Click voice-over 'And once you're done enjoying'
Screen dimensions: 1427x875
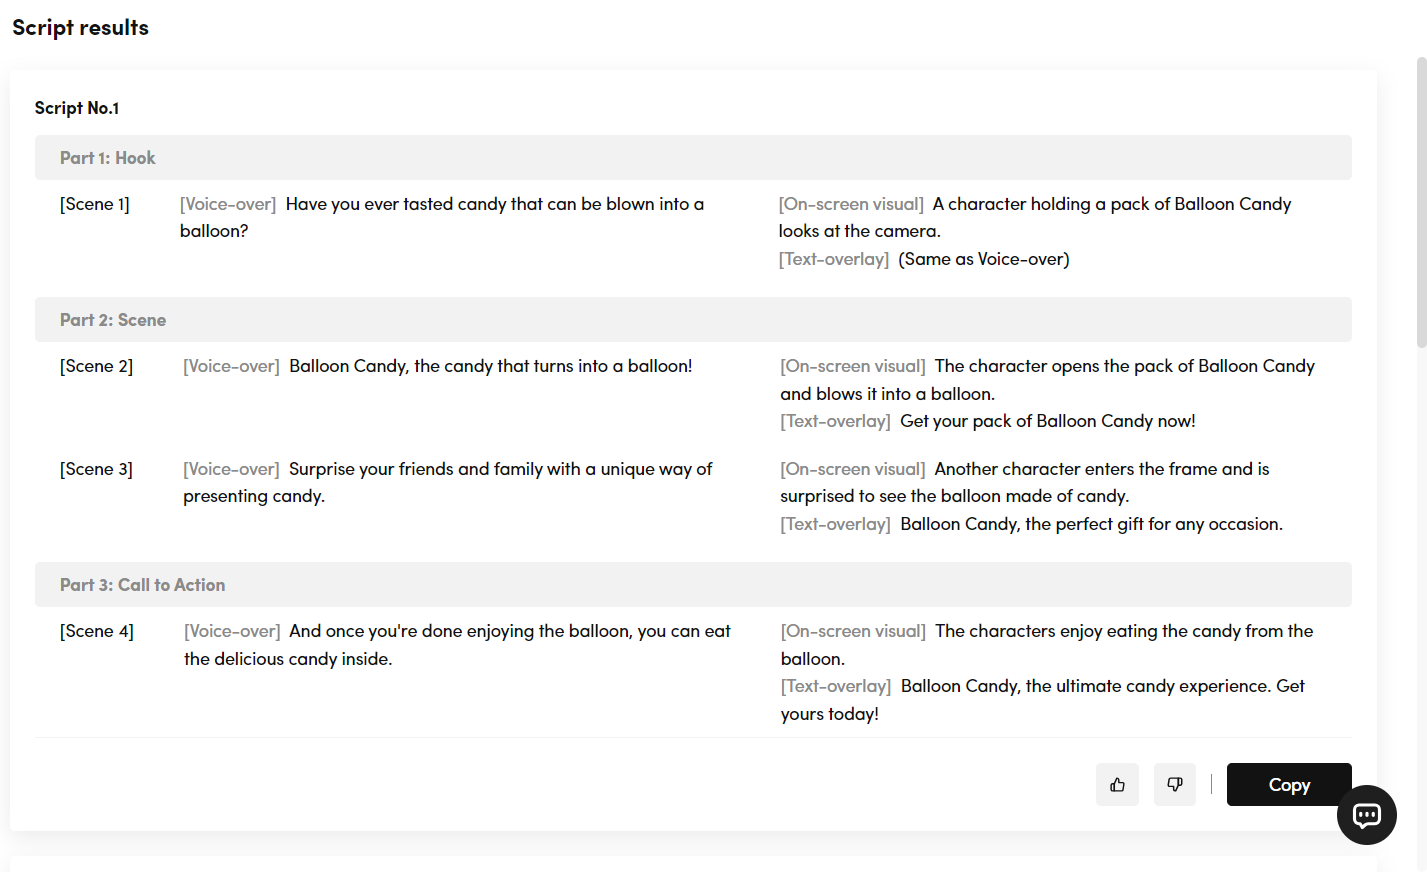tap(412, 631)
